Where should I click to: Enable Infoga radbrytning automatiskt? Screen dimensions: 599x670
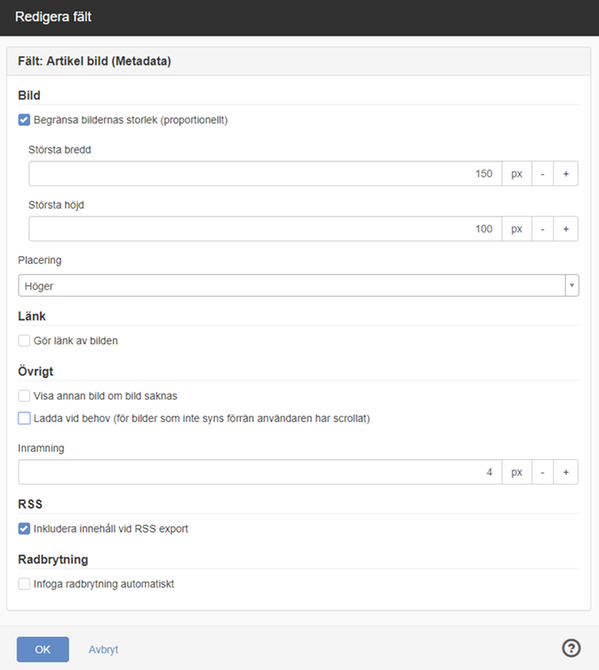(x=24, y=584)
